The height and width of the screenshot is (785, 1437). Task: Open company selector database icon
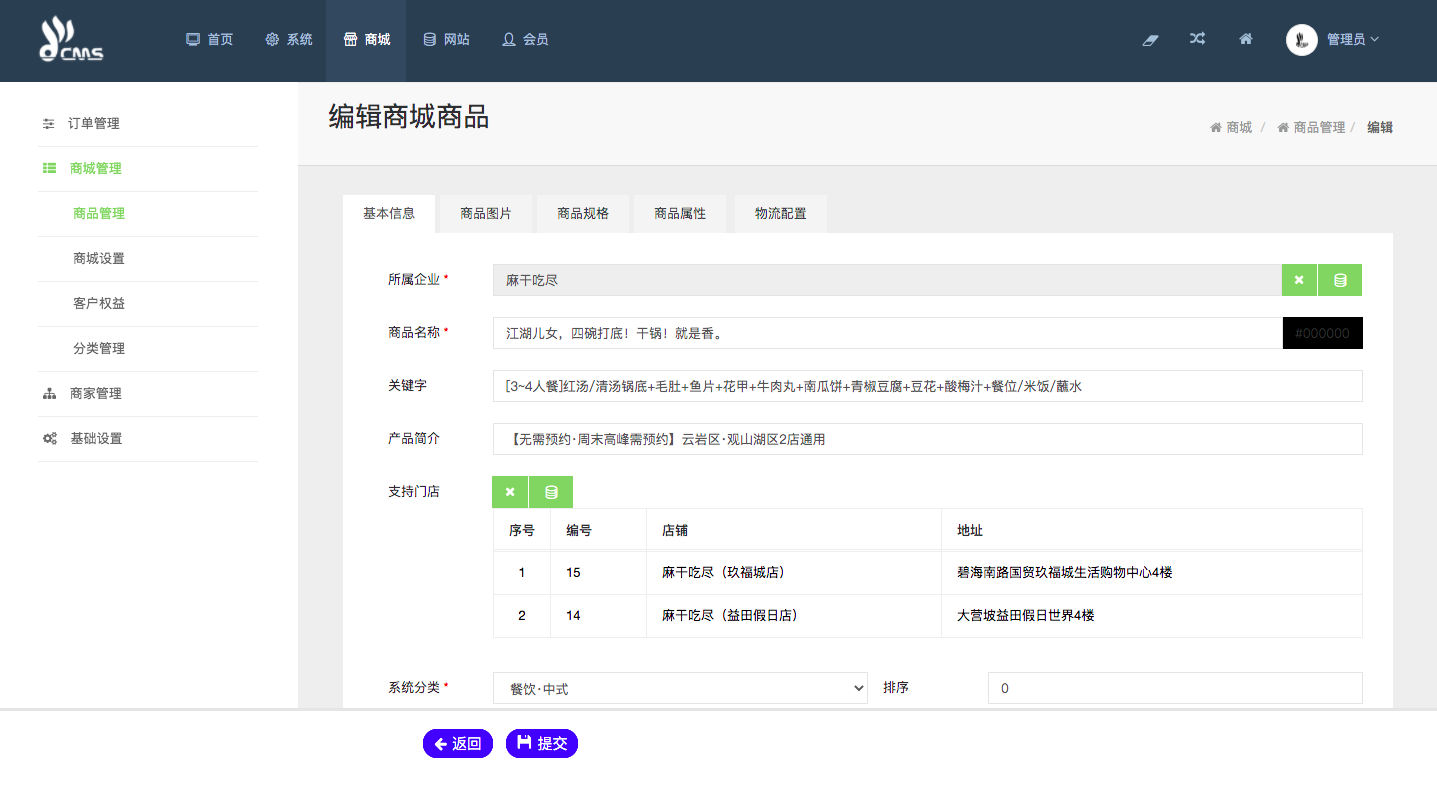[1340, 280]
